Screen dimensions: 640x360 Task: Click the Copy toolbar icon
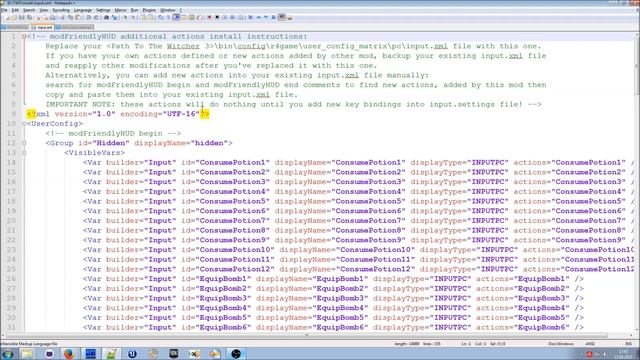click(70, 18)
